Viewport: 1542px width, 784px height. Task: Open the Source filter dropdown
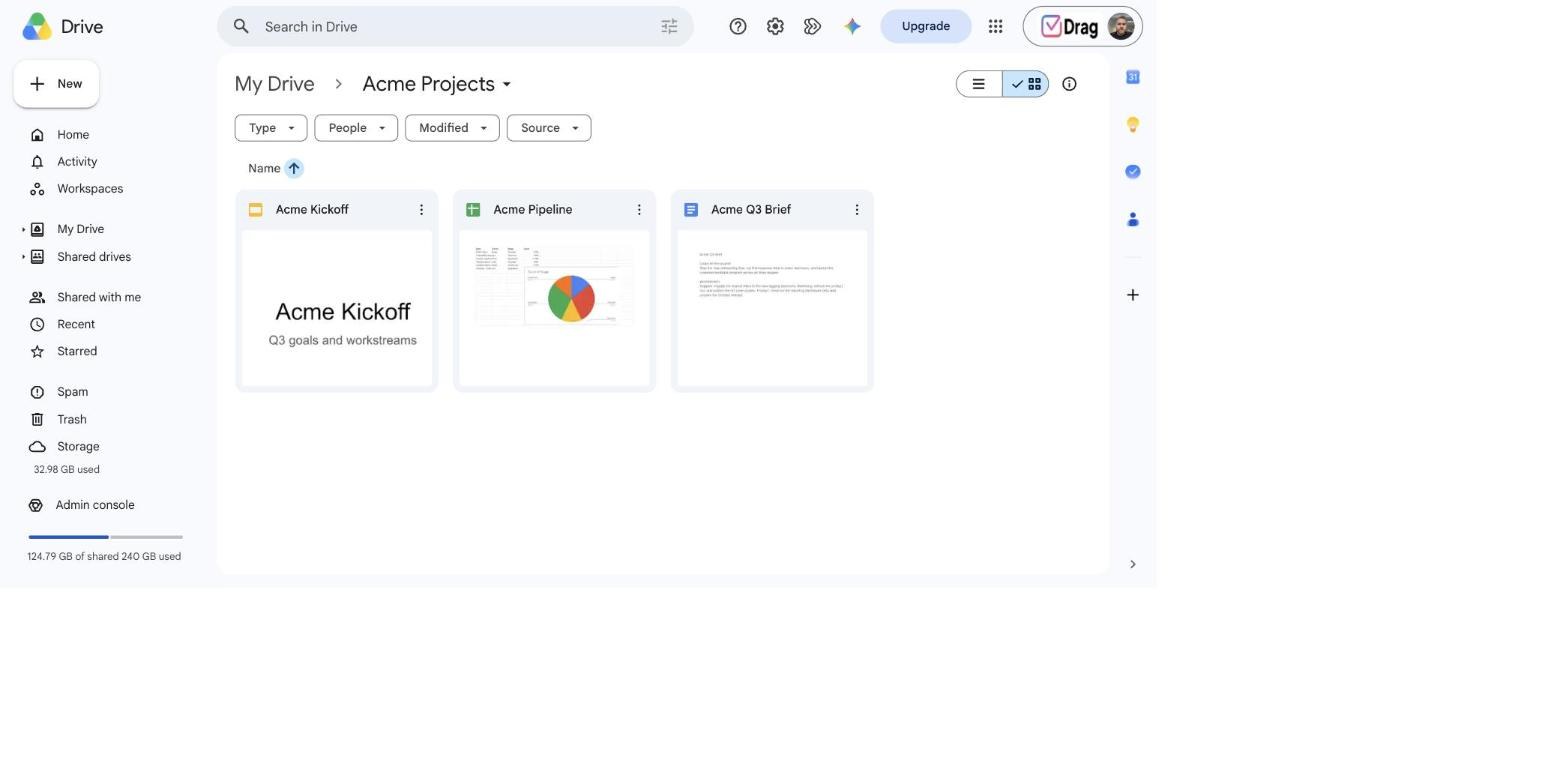coord(549,128)
